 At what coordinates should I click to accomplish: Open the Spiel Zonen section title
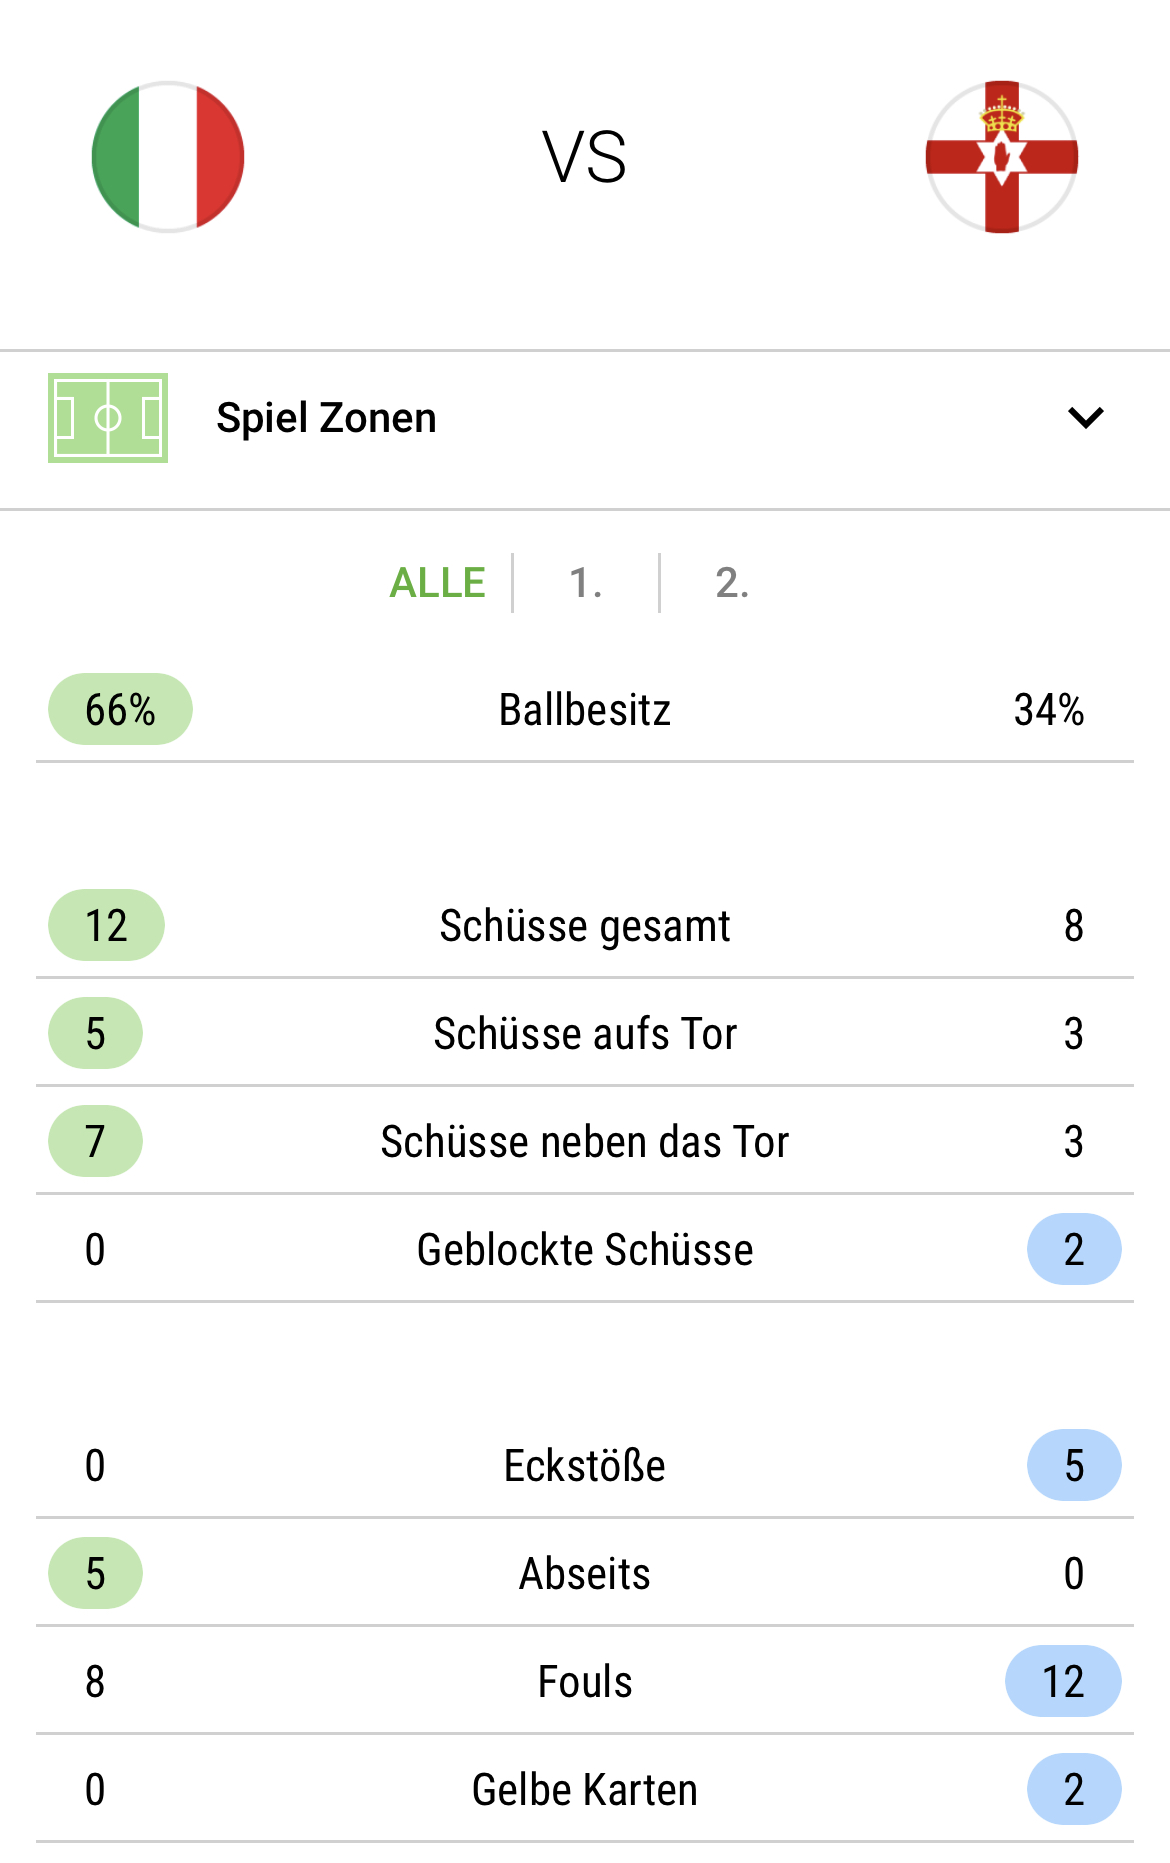[326, 418]
